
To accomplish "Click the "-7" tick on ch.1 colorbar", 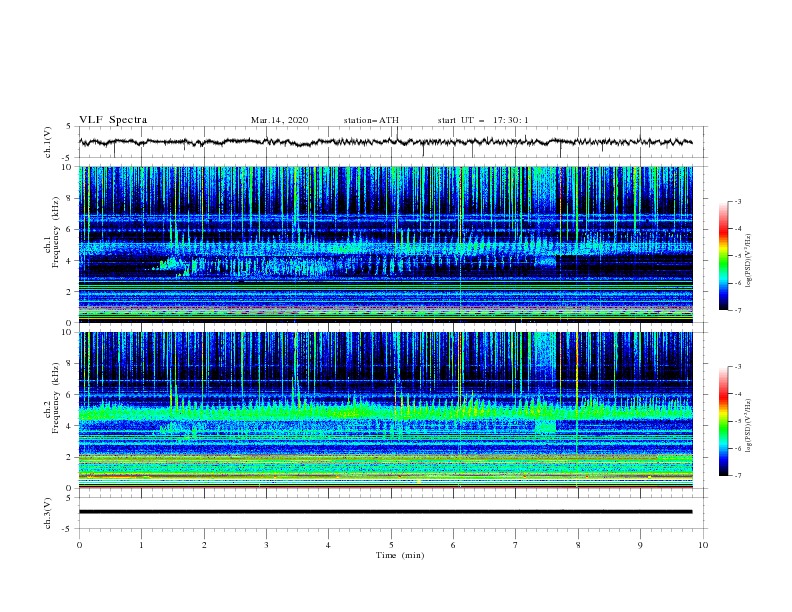I will click(738, 310).
